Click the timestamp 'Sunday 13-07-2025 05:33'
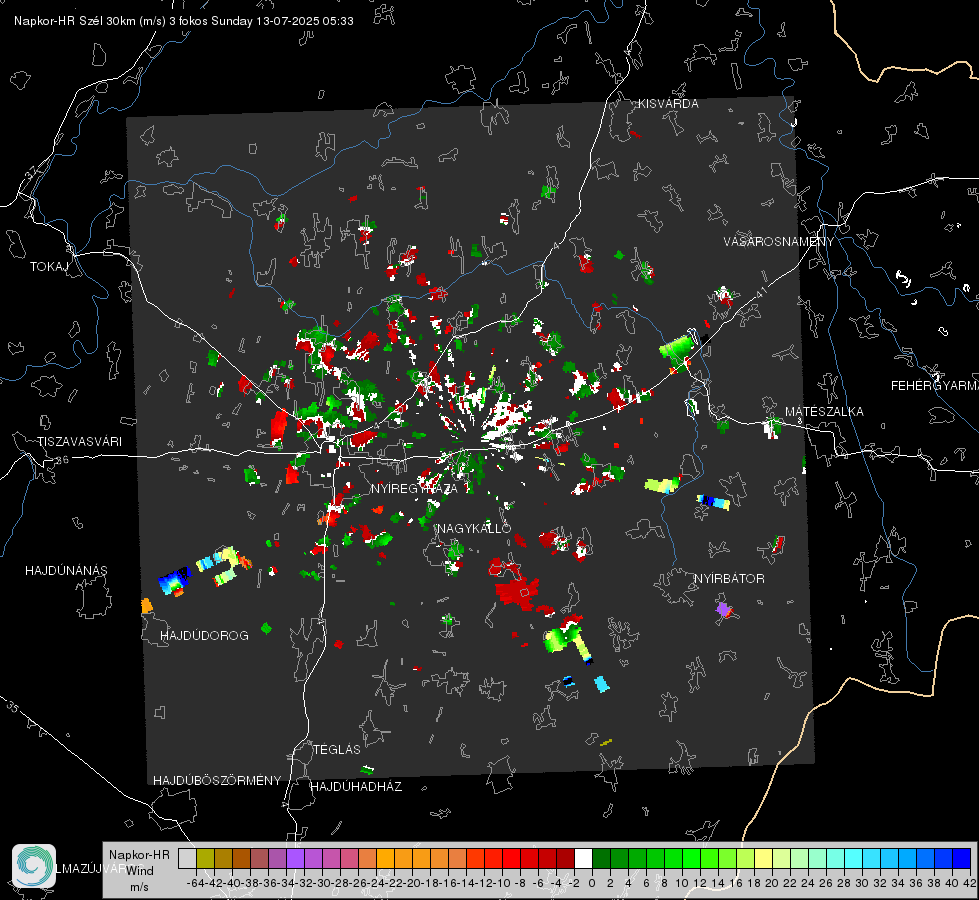 tap(282, 21)
